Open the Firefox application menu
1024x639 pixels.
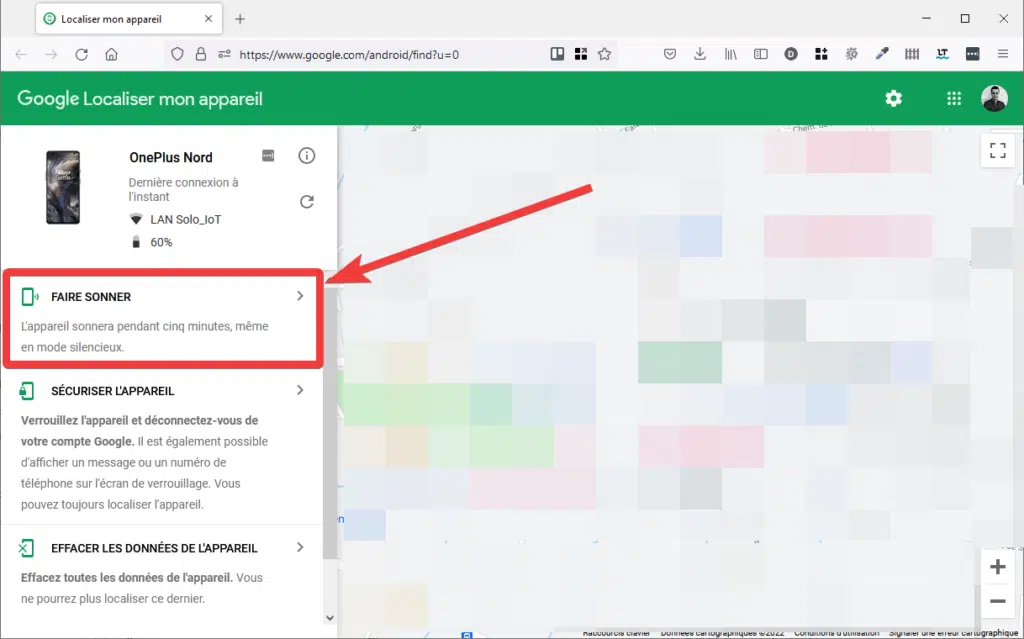[1003, 54]
